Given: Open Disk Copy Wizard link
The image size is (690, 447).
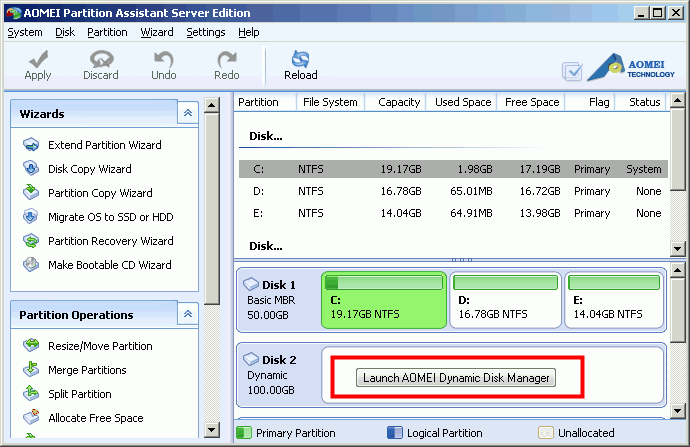Looking at the screenshot, I should click(x=90, y=169).
